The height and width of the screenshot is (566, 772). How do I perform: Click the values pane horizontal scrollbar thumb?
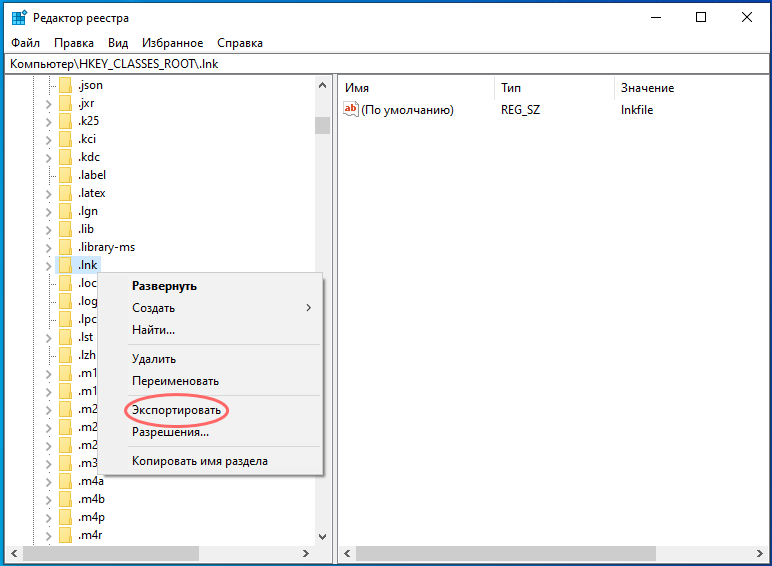pyautogui.click(x=506, y=553)
